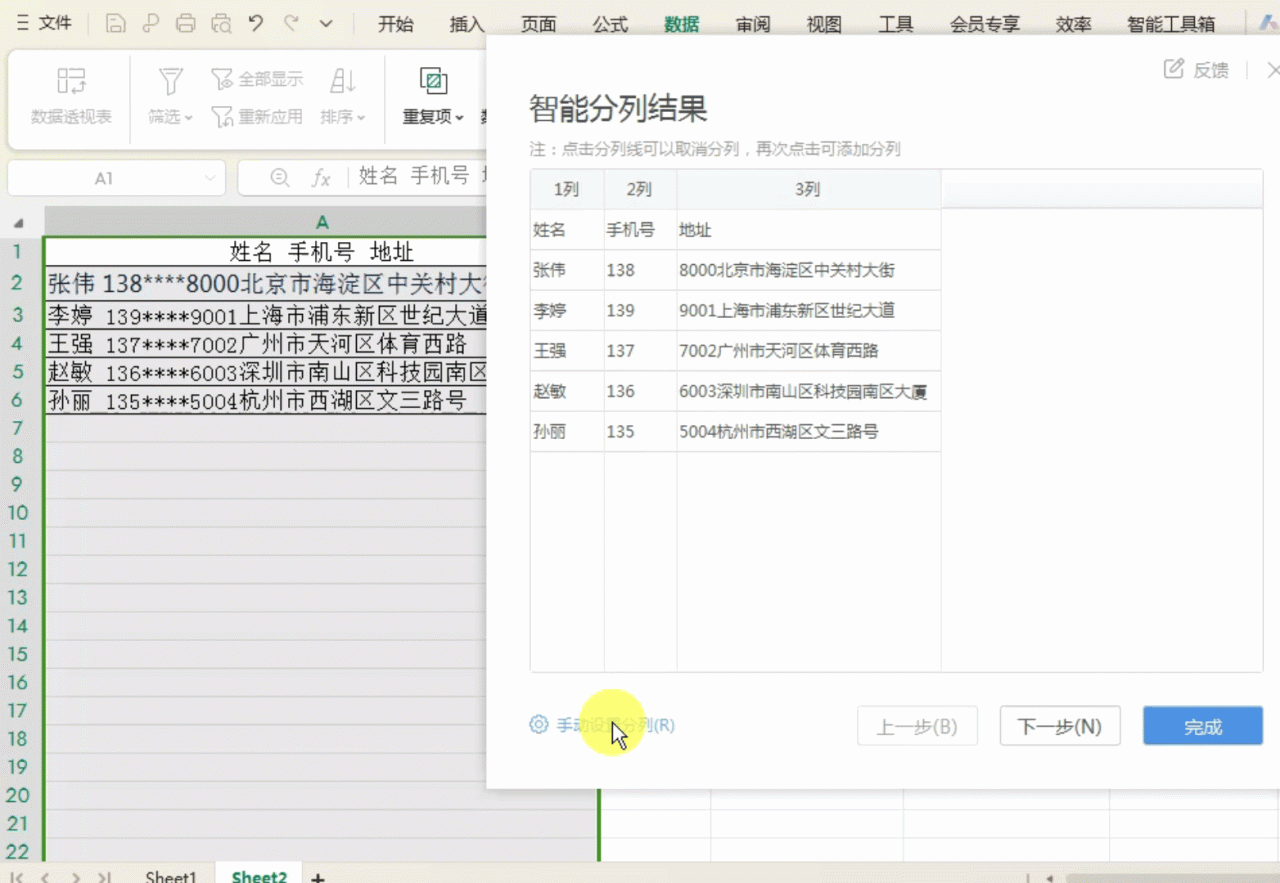Switch to the 公式 ribbon tab
Image resolution: width=1280 pixels, height=883 pixels.
coord(610,24)
